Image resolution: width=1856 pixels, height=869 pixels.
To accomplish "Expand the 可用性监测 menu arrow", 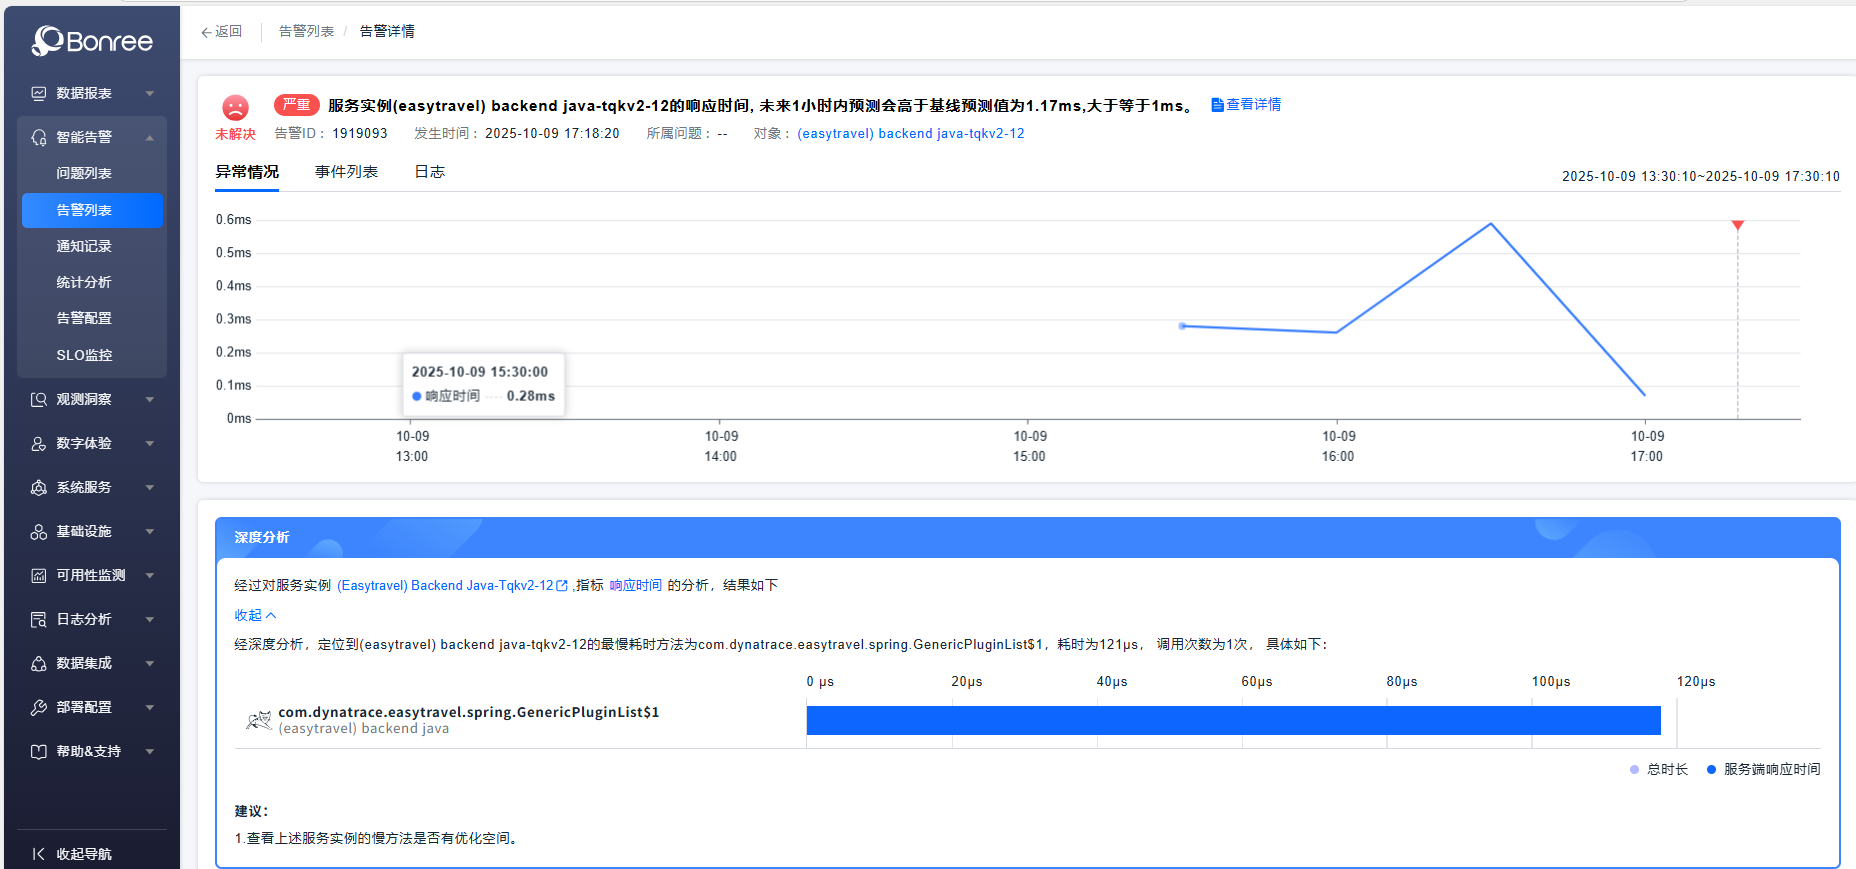I will [x=150, y=575].
